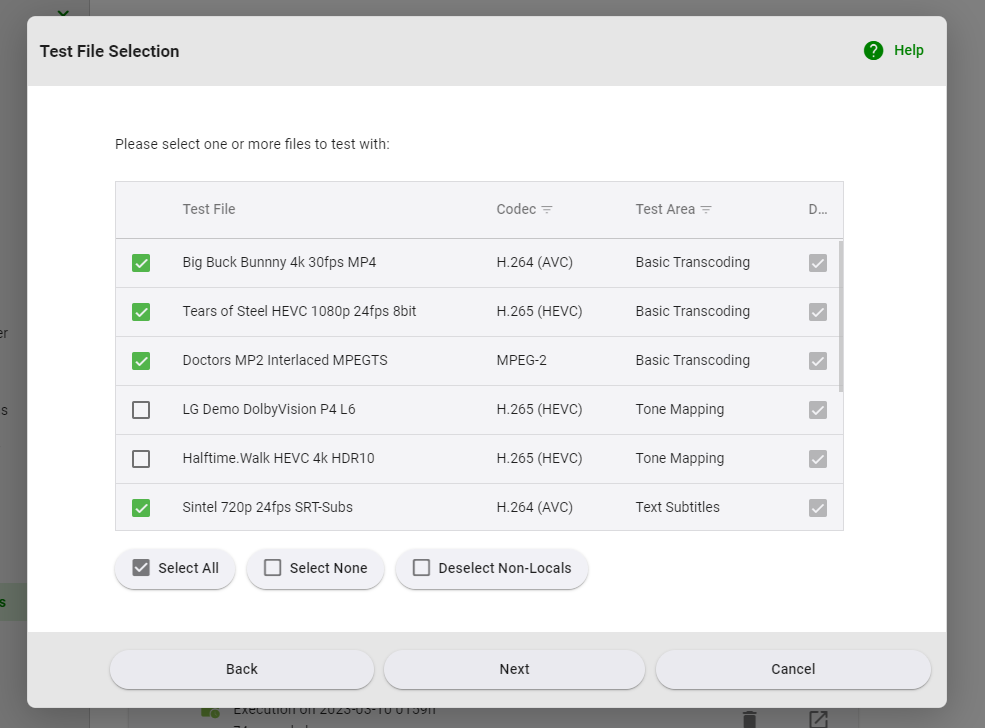Go Back to the previous step
The height and width of the screenshot is (728, 985).
242,669
